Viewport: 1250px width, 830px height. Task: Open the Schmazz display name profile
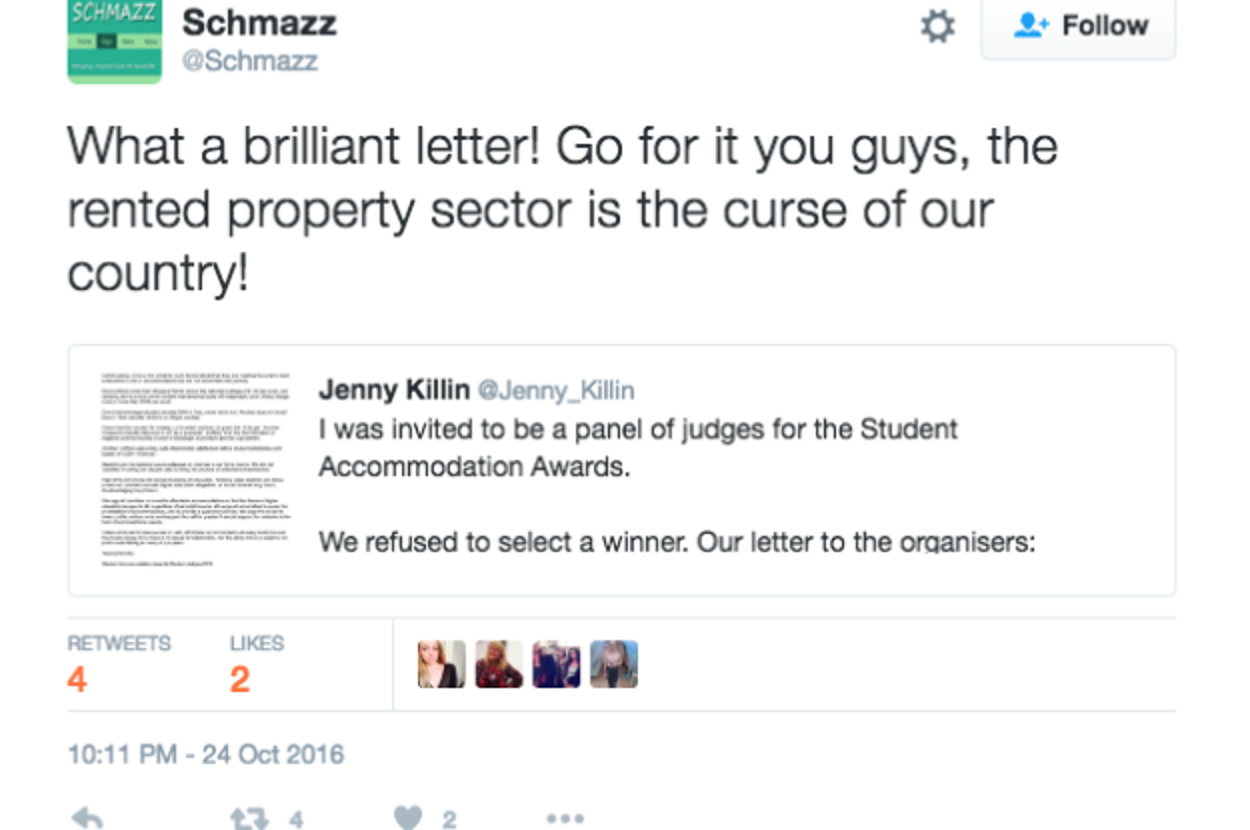click(x=259, y=23)
